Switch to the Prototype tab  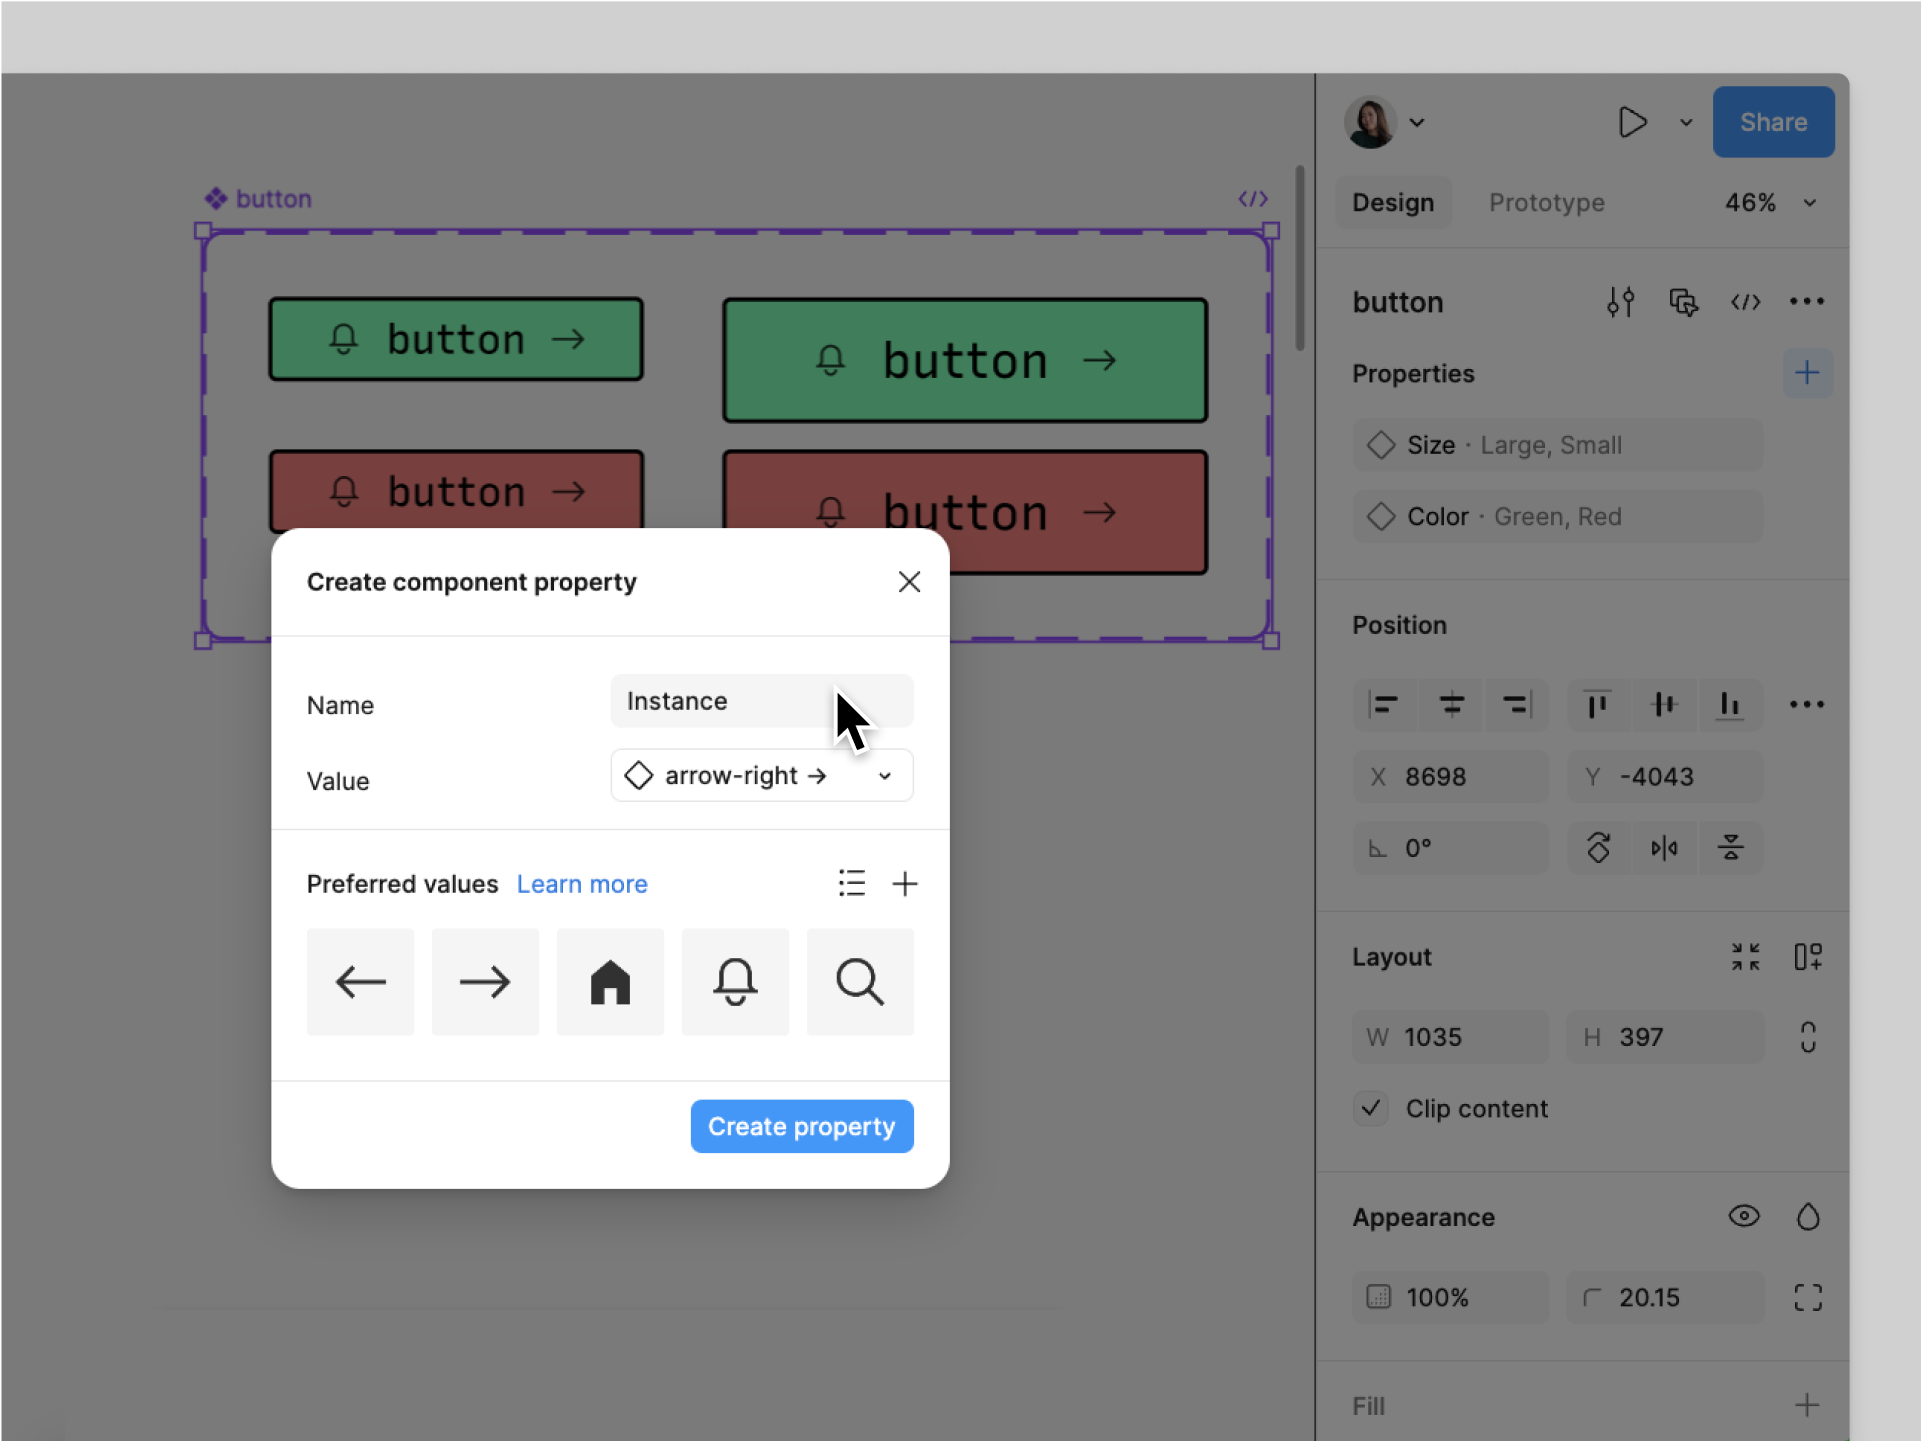[1549, 203]
